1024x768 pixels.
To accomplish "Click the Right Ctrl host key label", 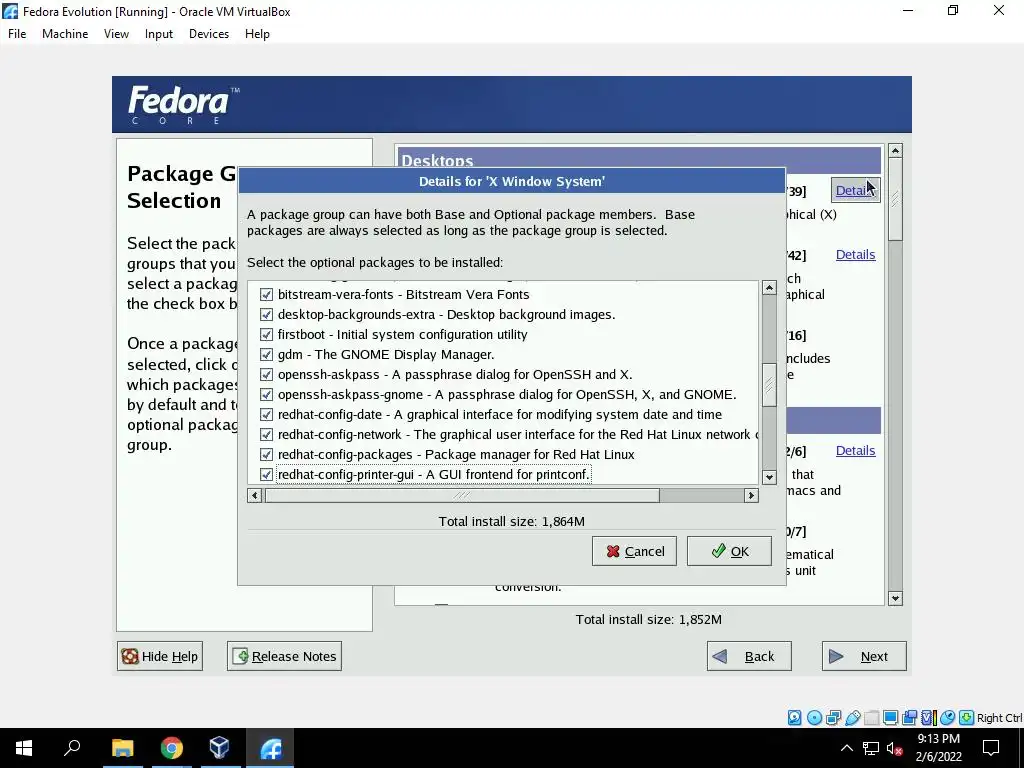I will point(999,718).
